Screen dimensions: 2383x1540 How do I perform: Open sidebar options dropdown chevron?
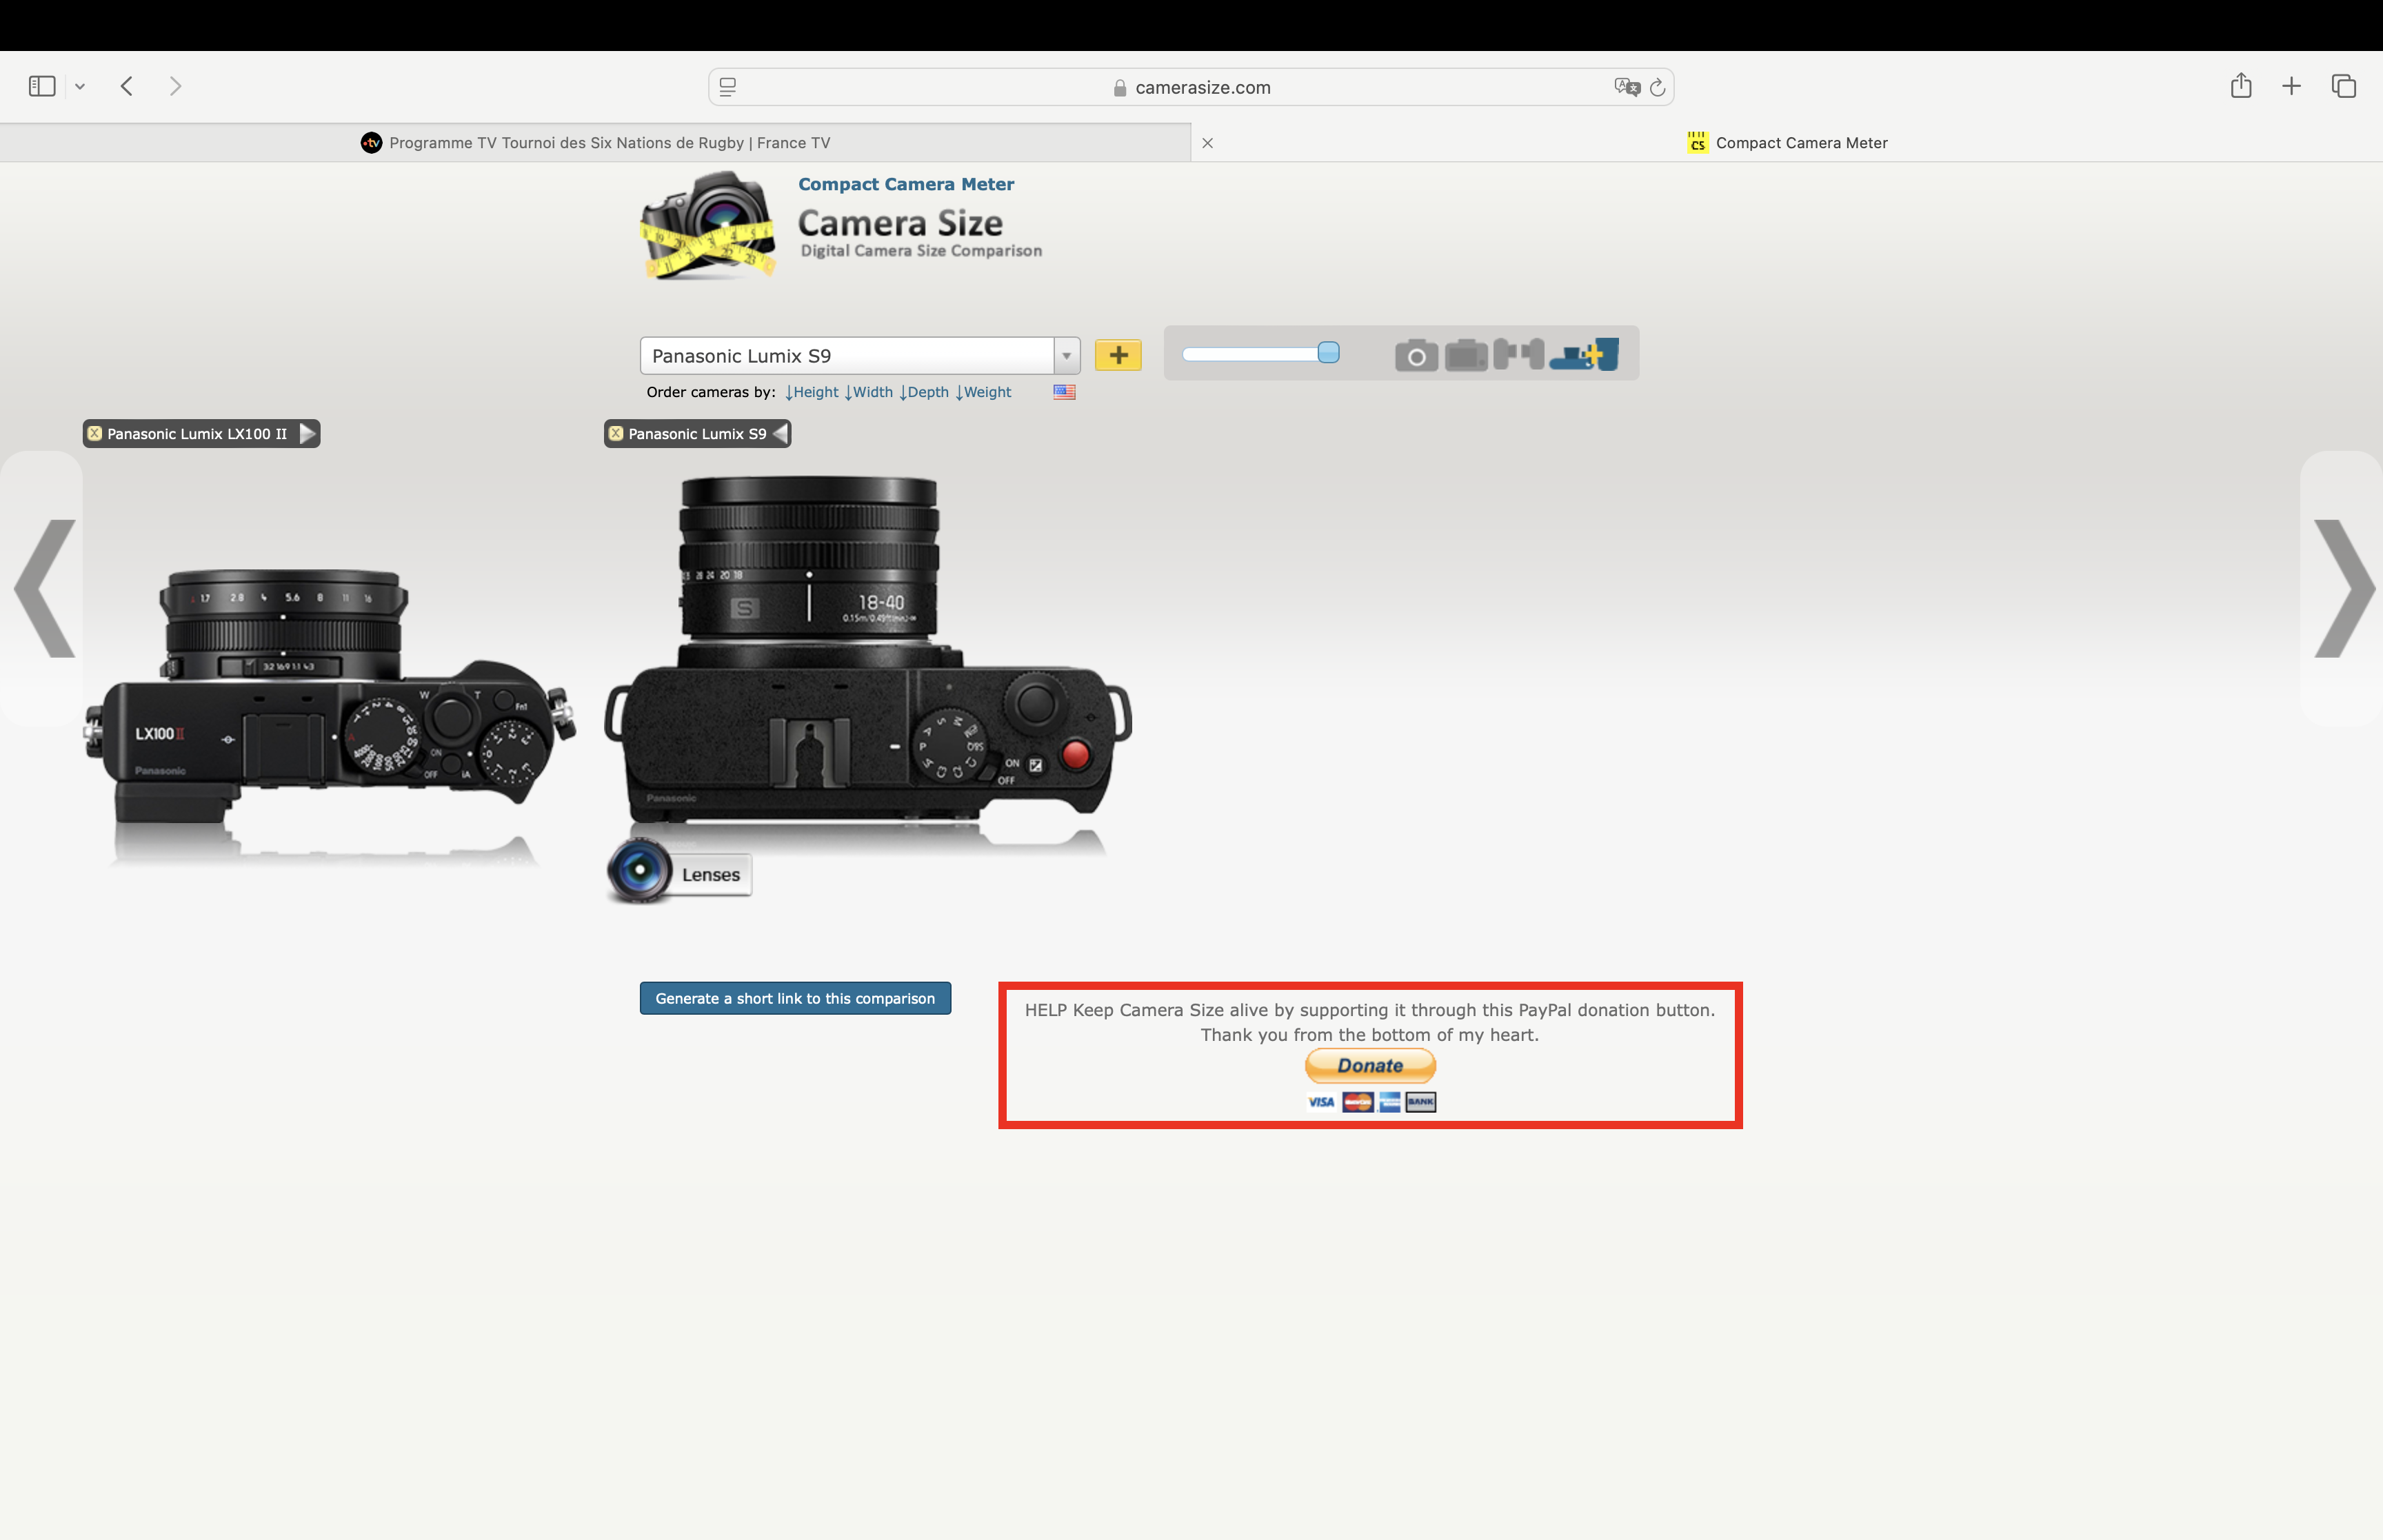click(80, 87)
